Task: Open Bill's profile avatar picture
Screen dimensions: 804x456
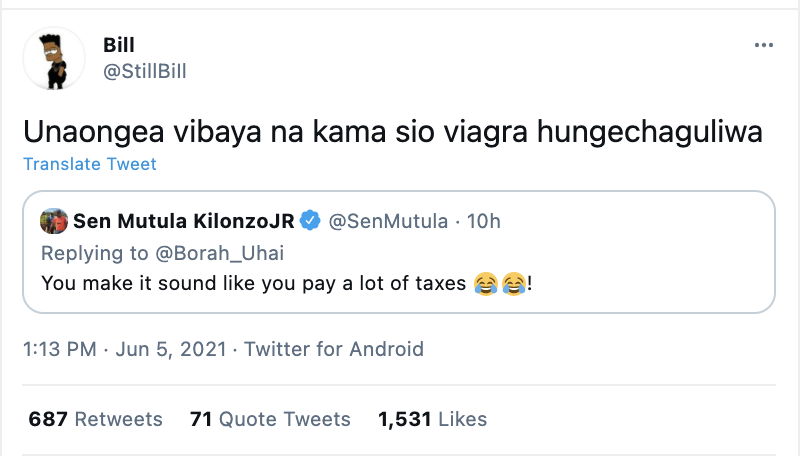Action: [53, 57]
